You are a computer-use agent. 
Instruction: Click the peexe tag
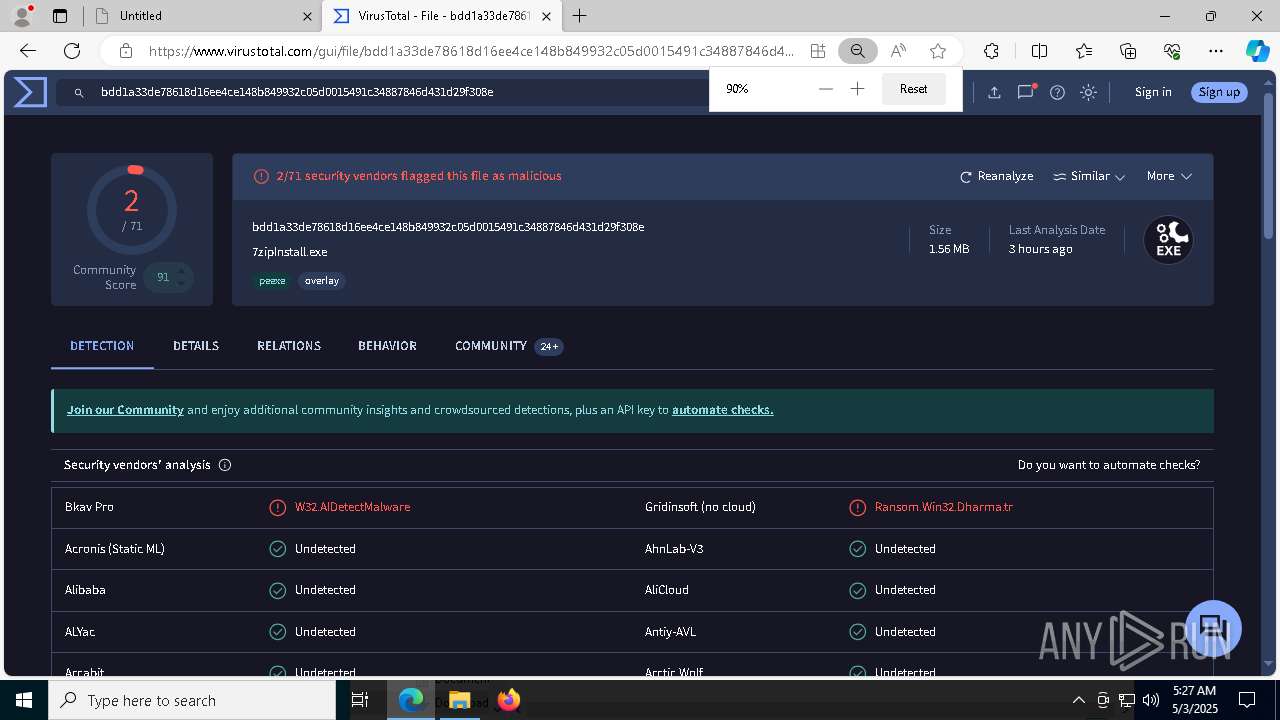coord(272,281)
